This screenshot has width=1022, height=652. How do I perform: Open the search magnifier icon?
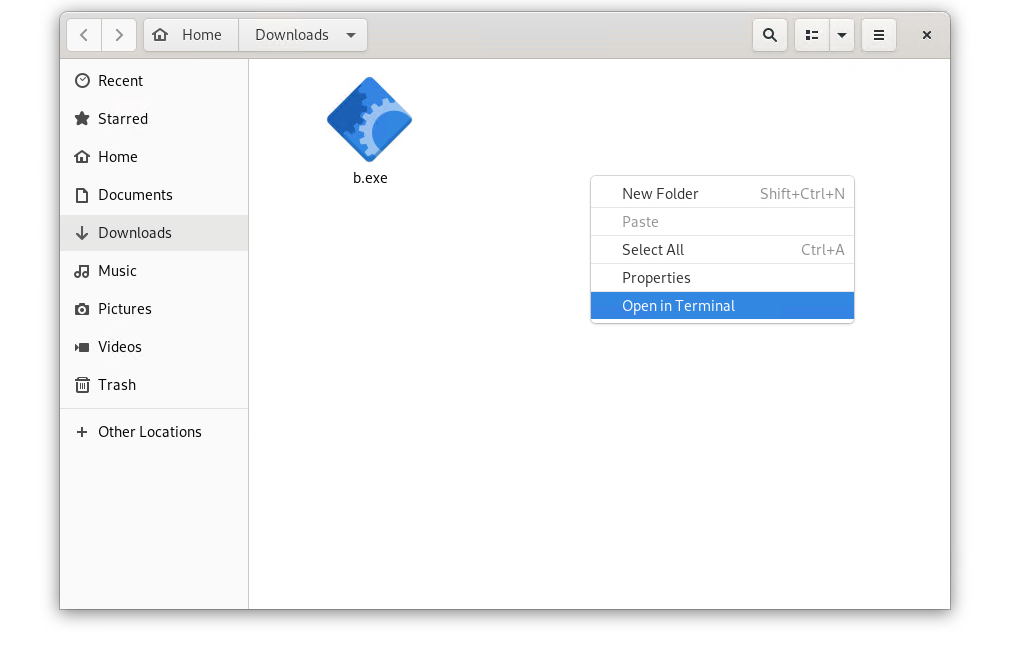[x=769, y=35]
